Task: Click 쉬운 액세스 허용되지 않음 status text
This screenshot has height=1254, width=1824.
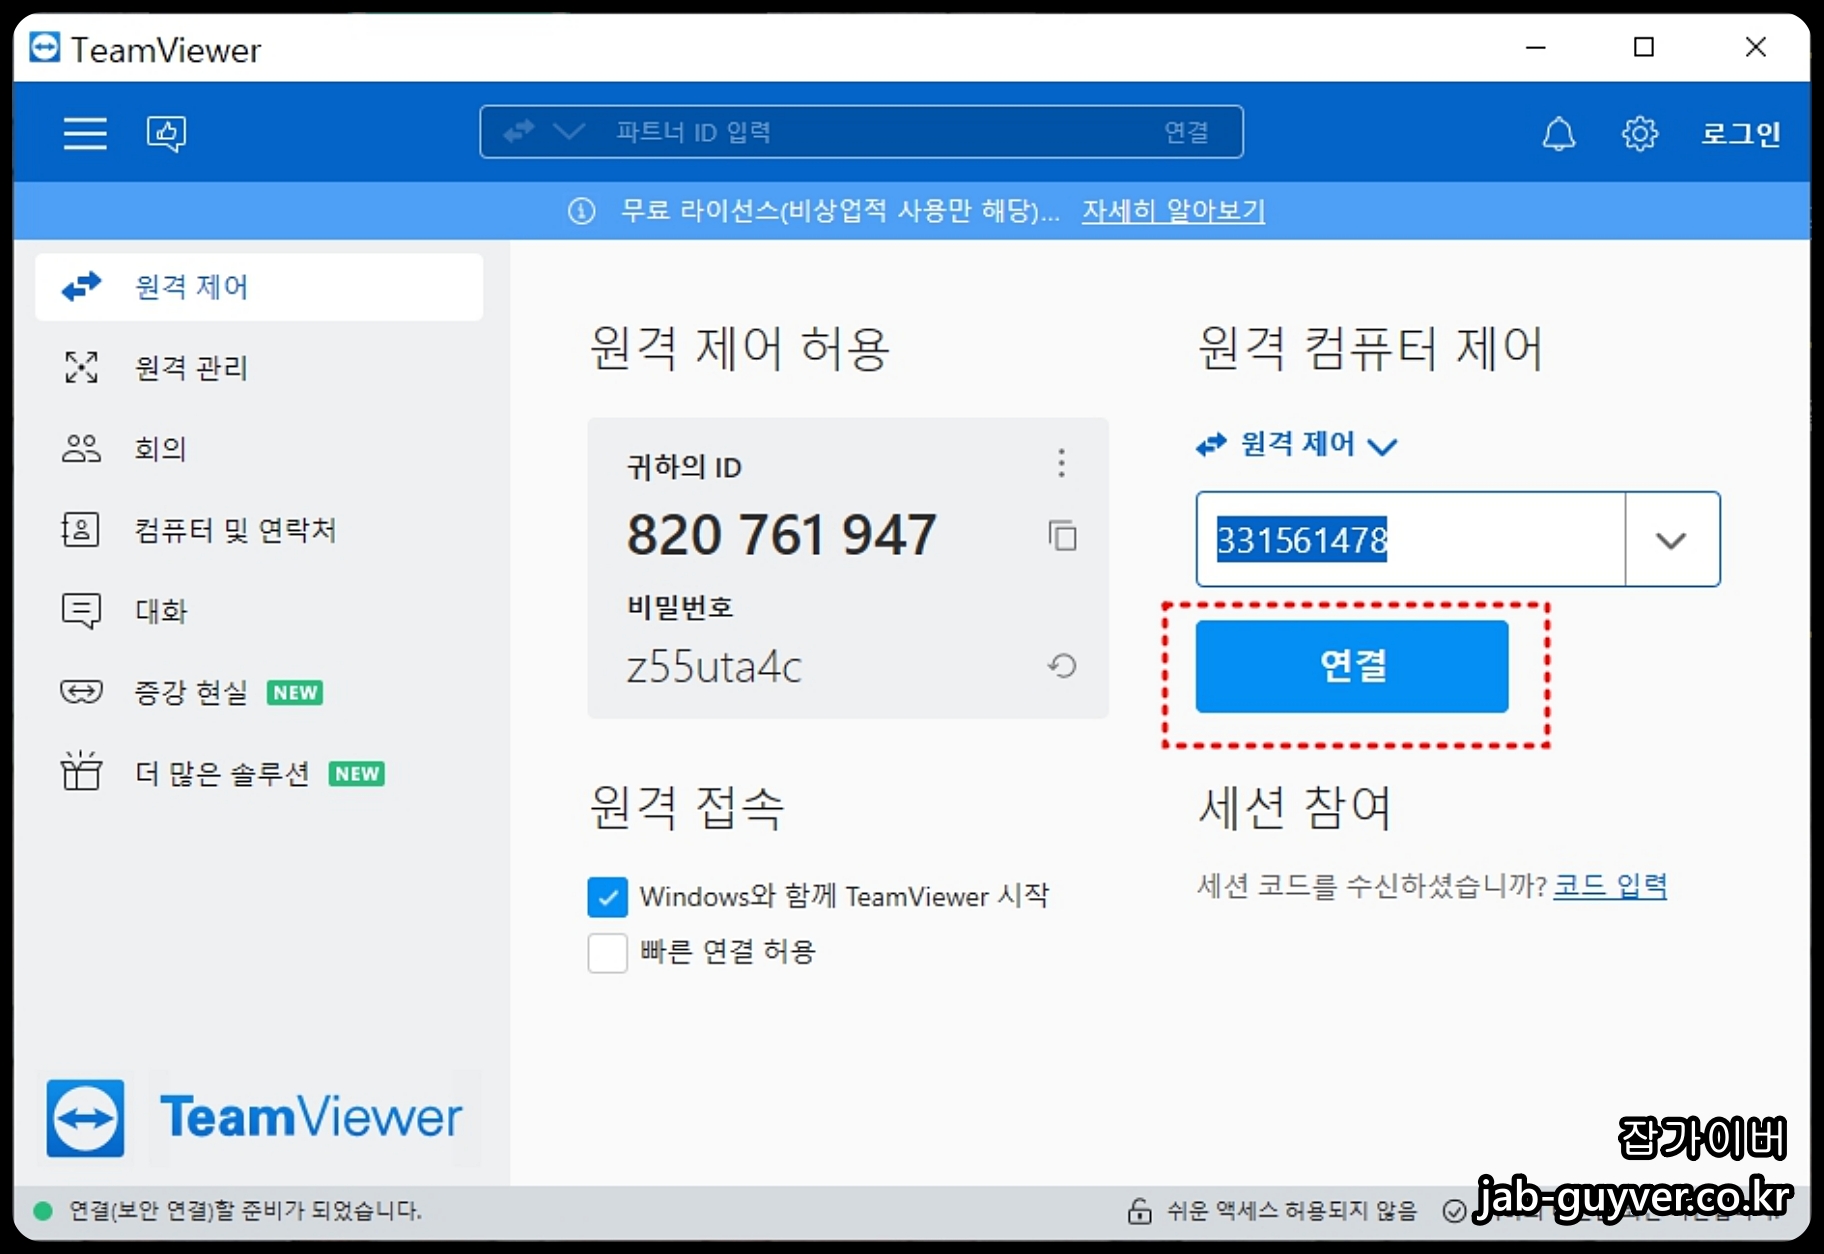Action: click(1293, 1211)
